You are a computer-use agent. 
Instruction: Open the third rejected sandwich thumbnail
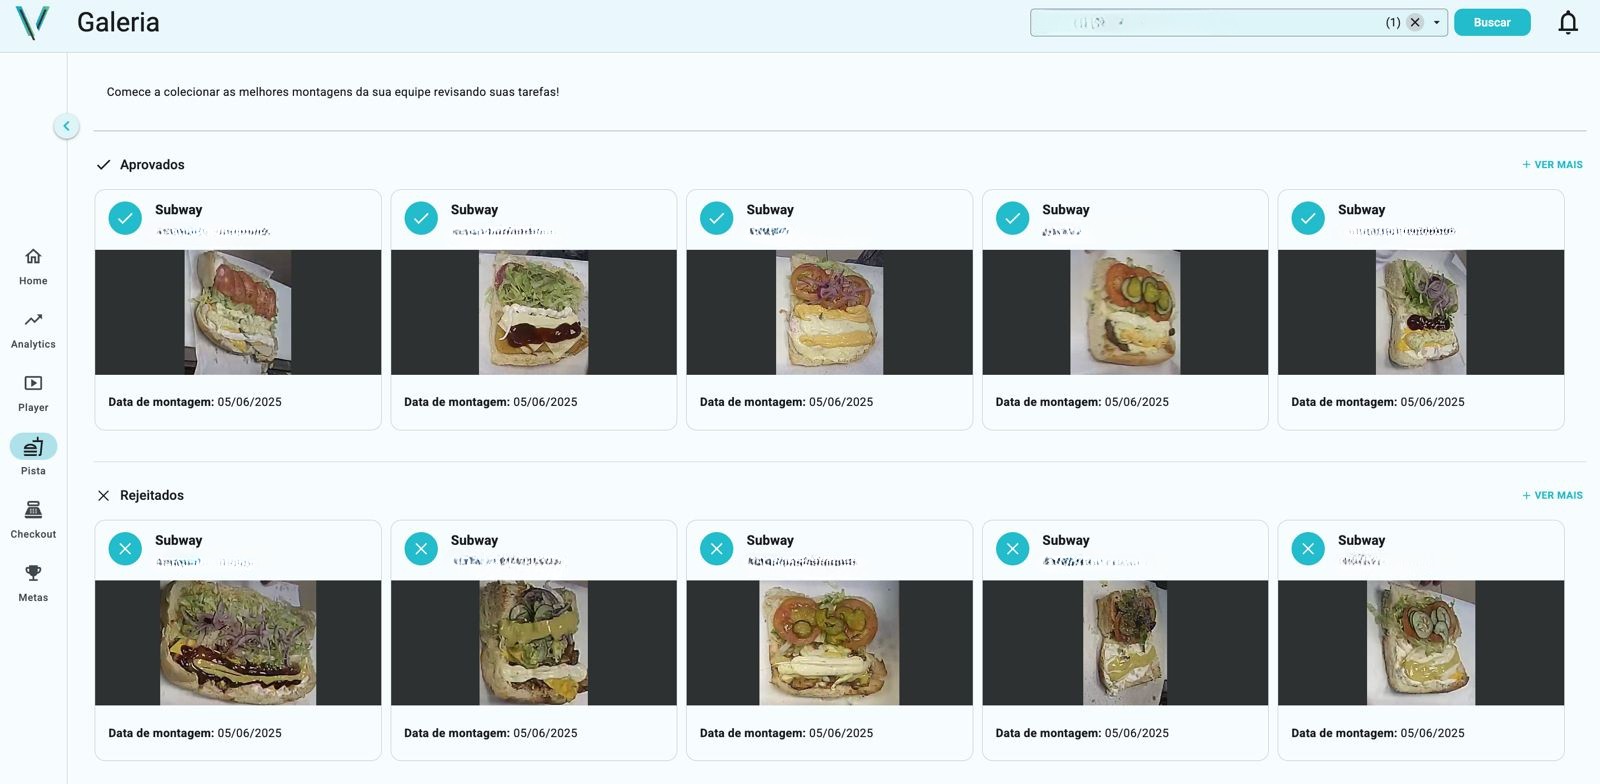coord(829,643)
